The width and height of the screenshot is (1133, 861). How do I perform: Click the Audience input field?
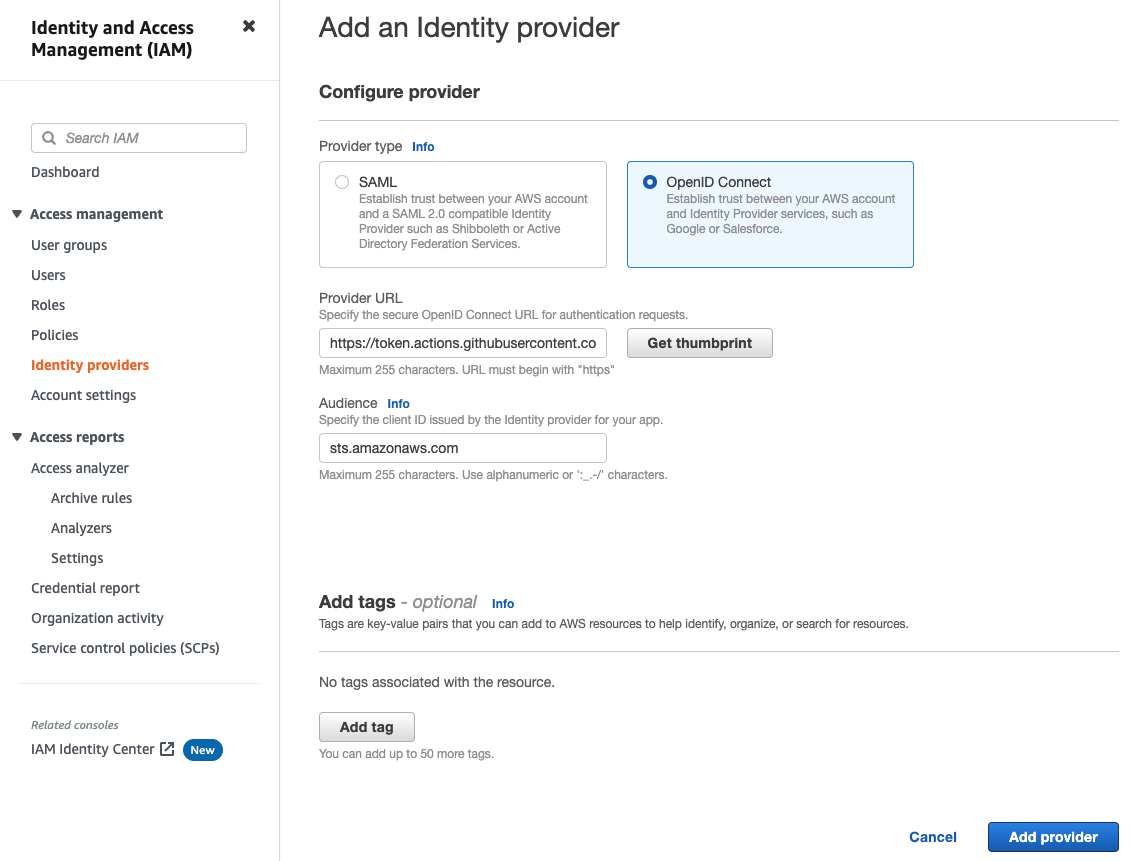point(462,447)
